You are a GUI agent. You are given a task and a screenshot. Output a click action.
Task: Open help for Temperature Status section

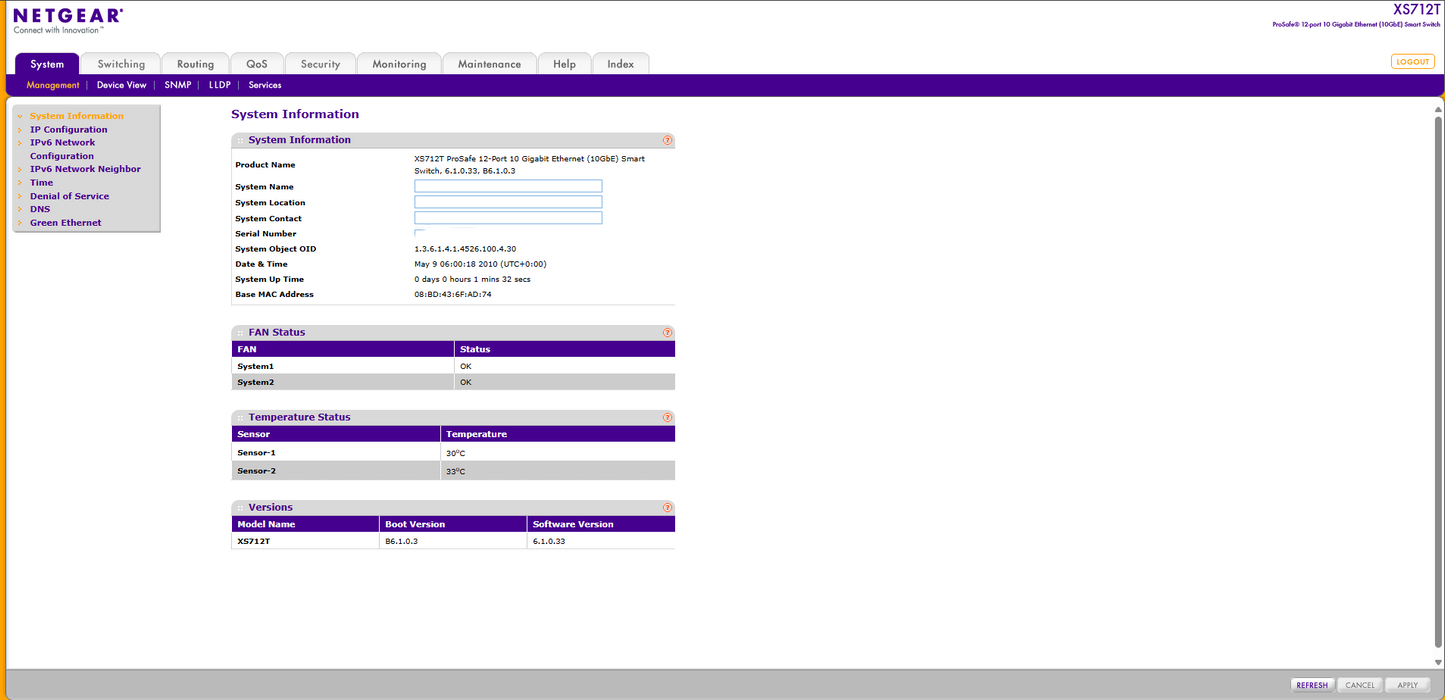click(x=667, y=417)
